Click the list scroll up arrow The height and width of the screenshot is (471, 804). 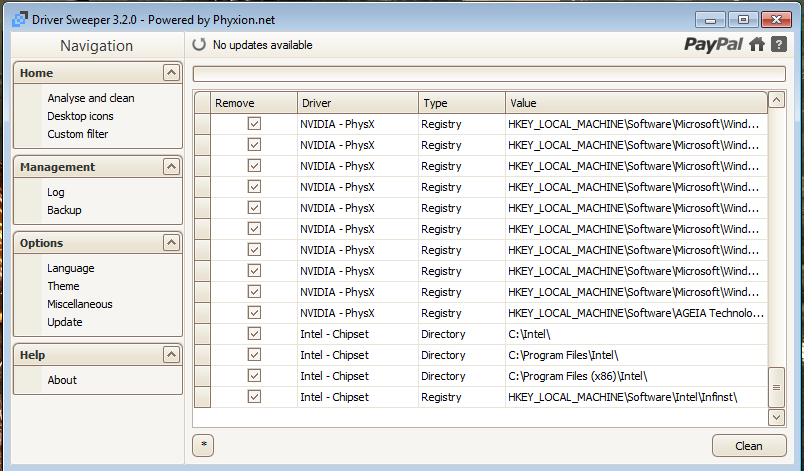point(776,99)
